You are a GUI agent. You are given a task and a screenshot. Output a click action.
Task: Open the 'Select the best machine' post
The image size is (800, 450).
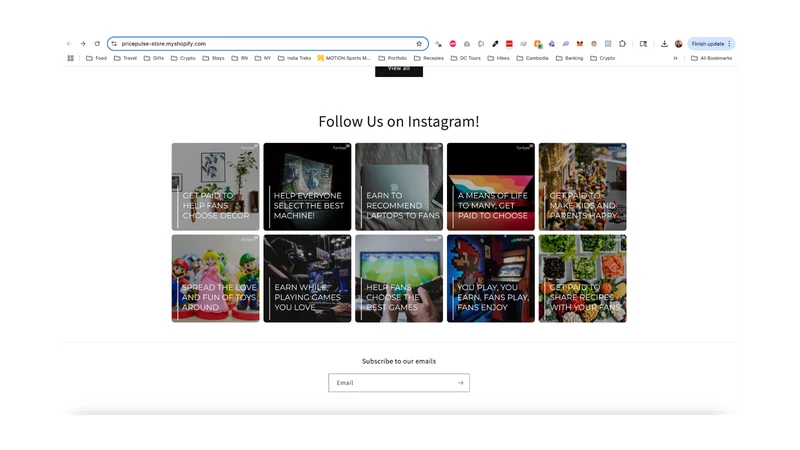(307, 187)
